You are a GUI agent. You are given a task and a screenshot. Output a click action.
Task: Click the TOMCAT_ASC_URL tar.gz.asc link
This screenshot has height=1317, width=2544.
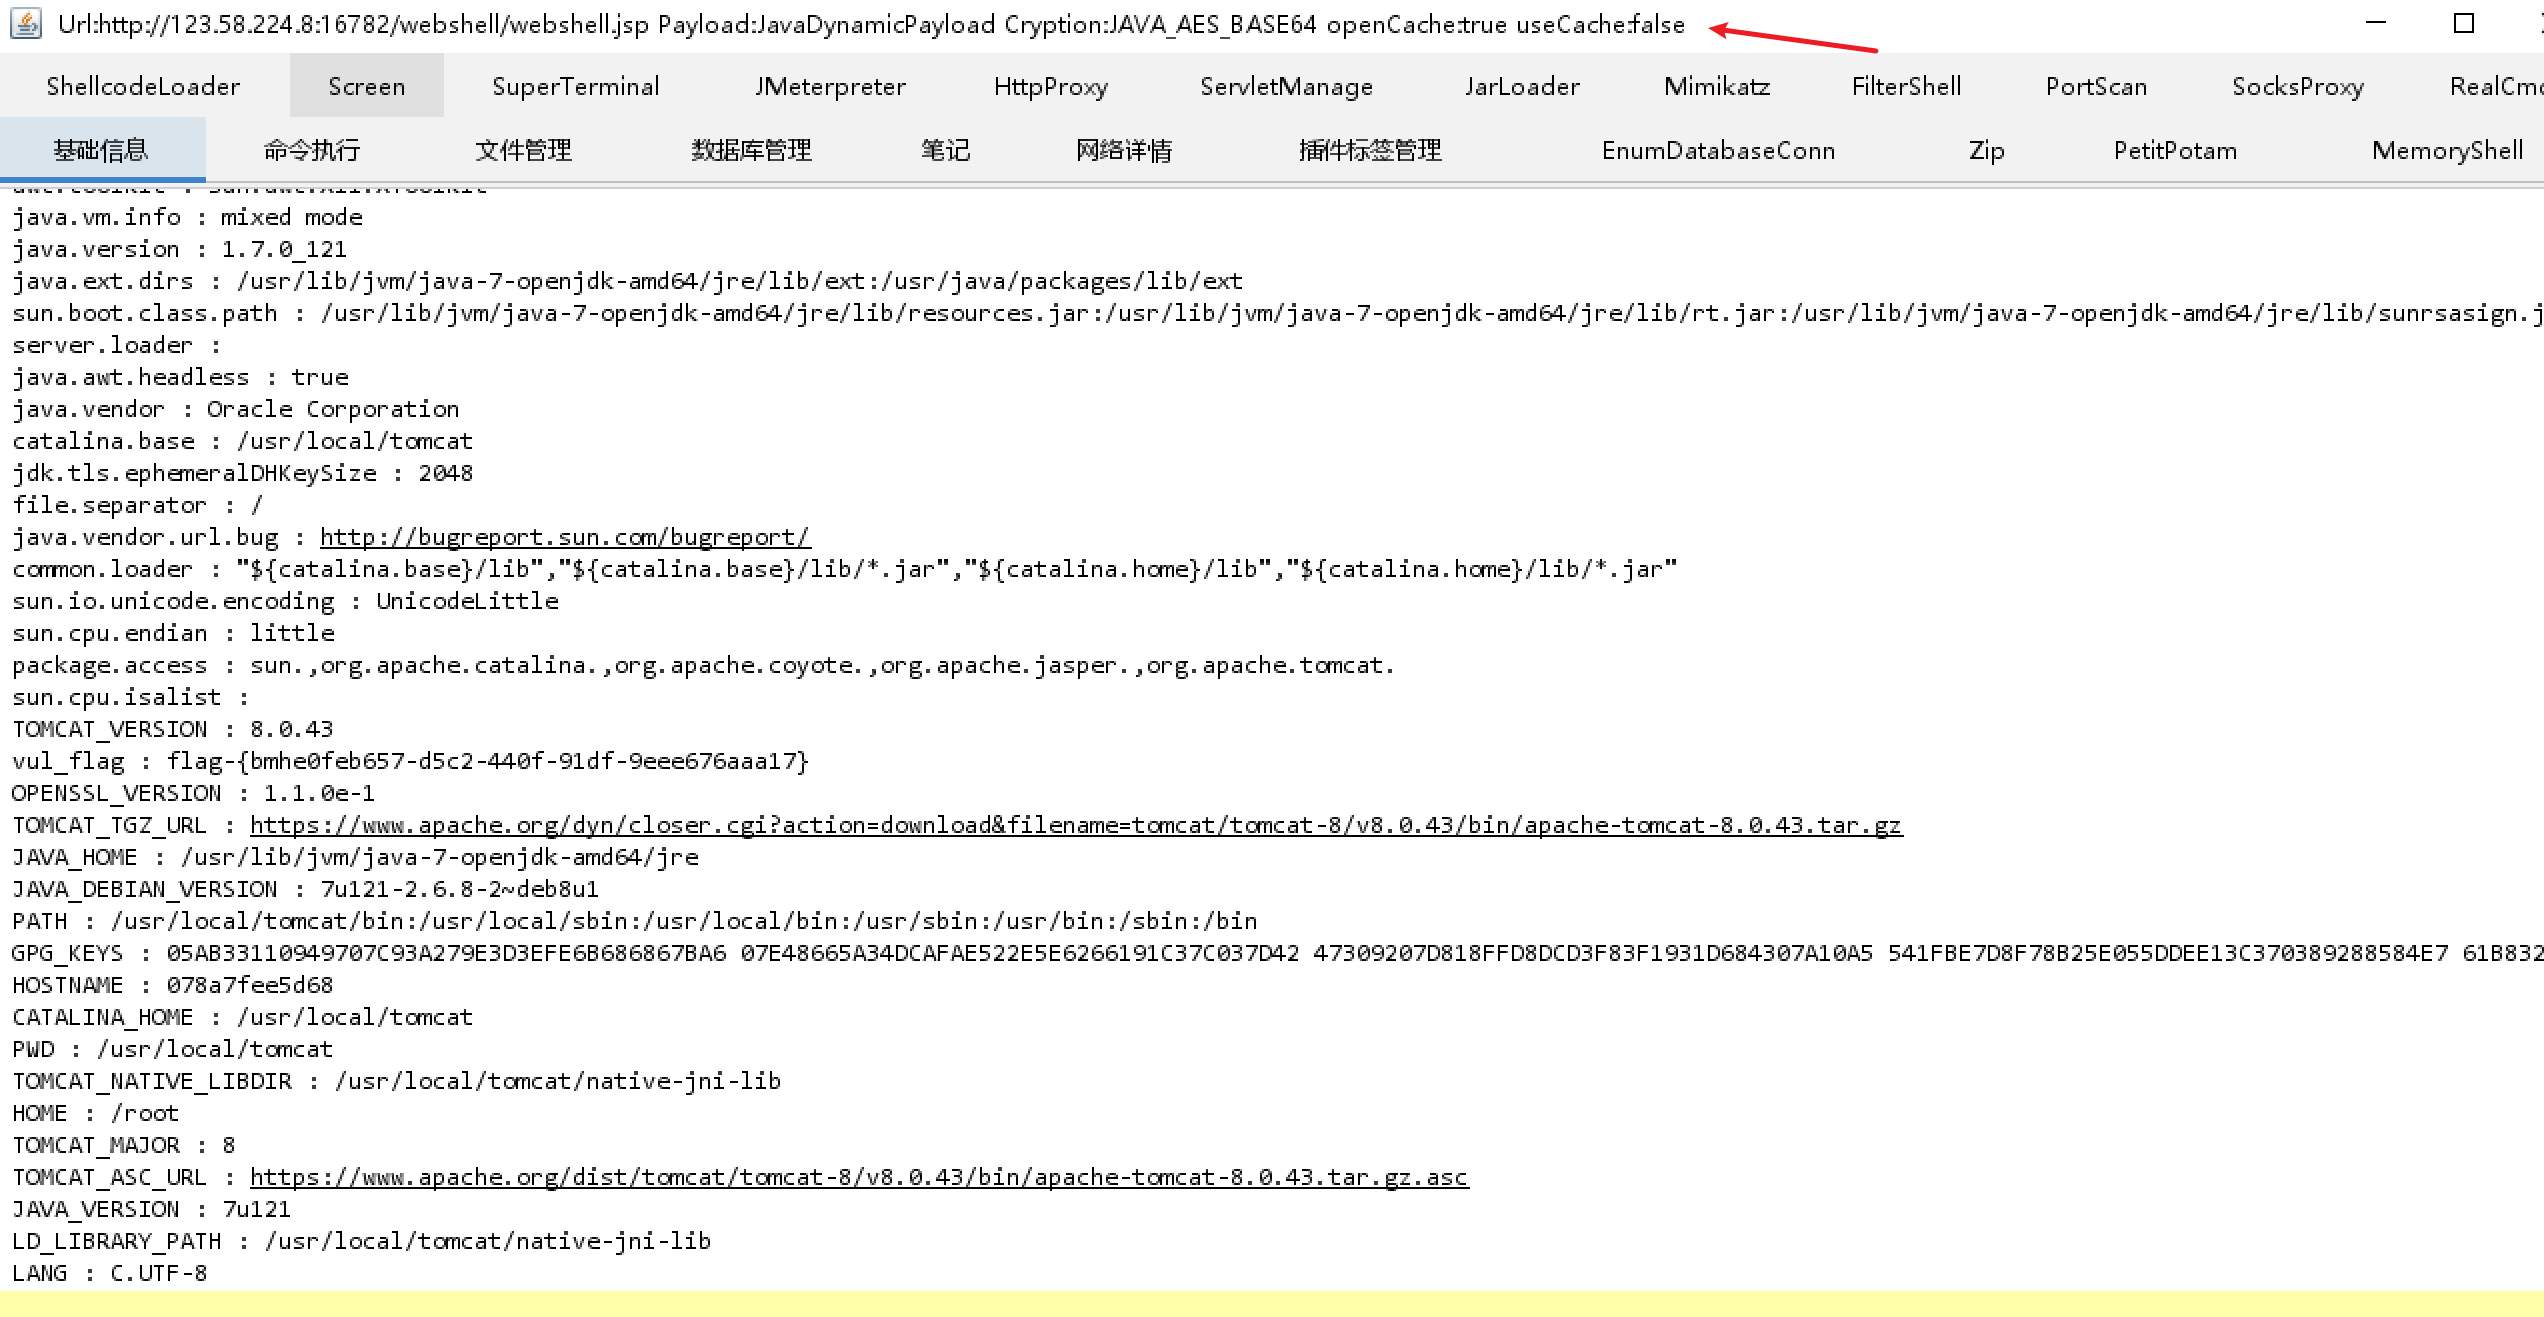click(858, 1177)
